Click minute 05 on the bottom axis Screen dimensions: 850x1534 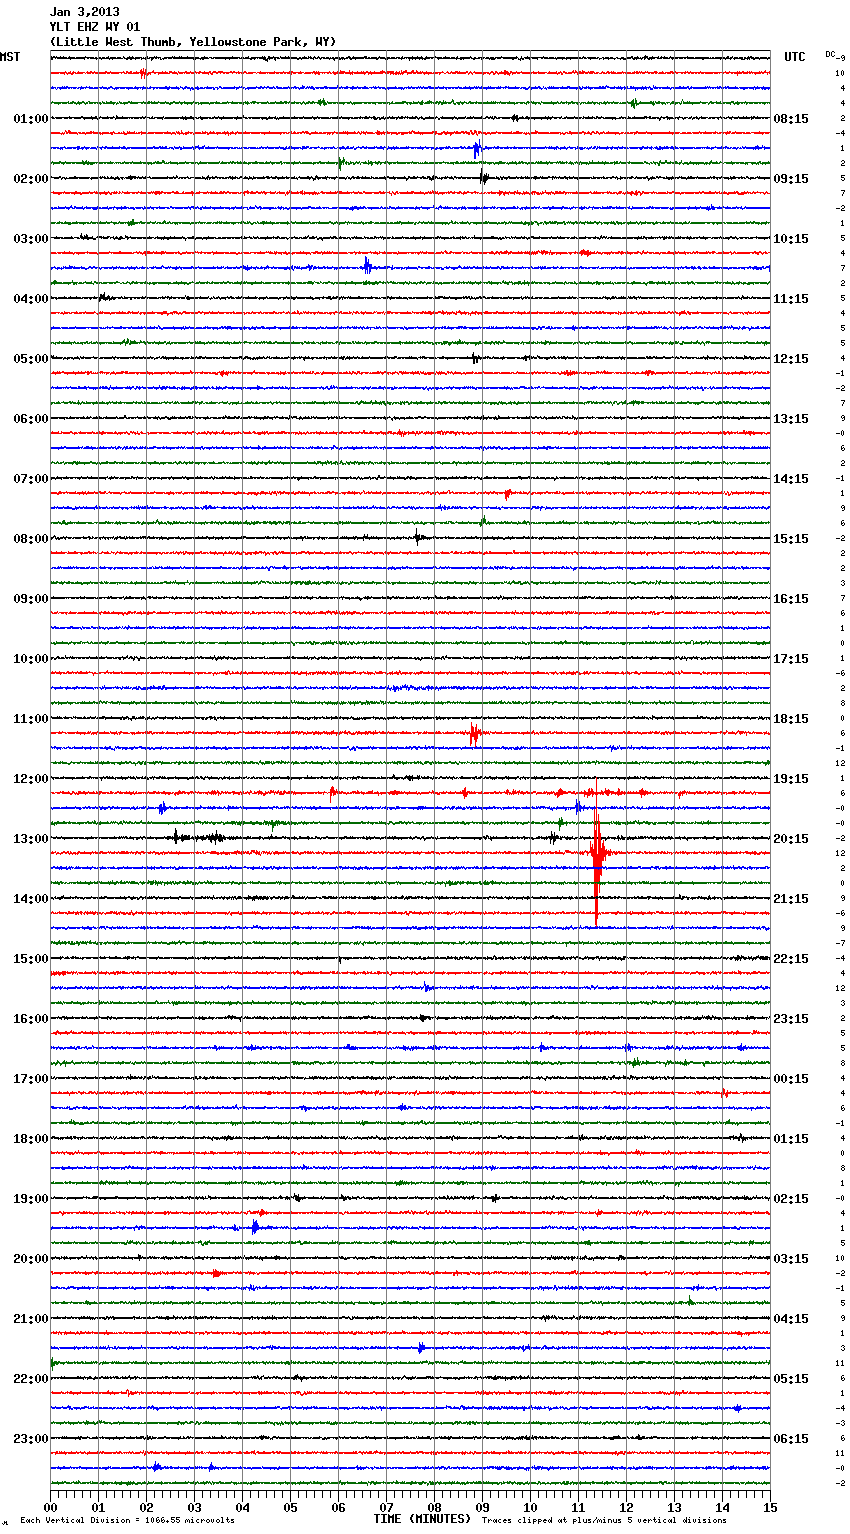click(290, 1507)
